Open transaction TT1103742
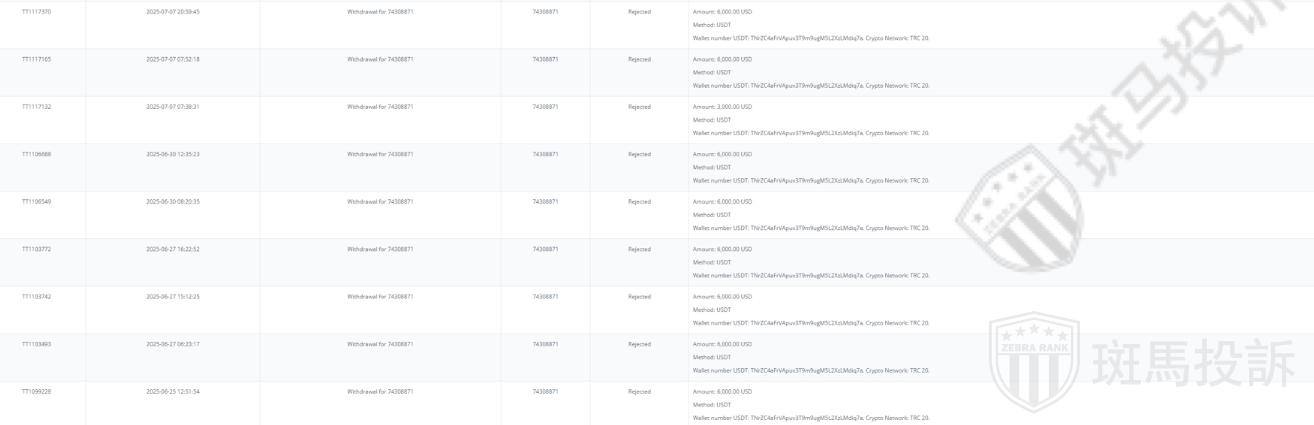Image resolution: width=1314 pixels, height=425 pixels. pos(37,296)
